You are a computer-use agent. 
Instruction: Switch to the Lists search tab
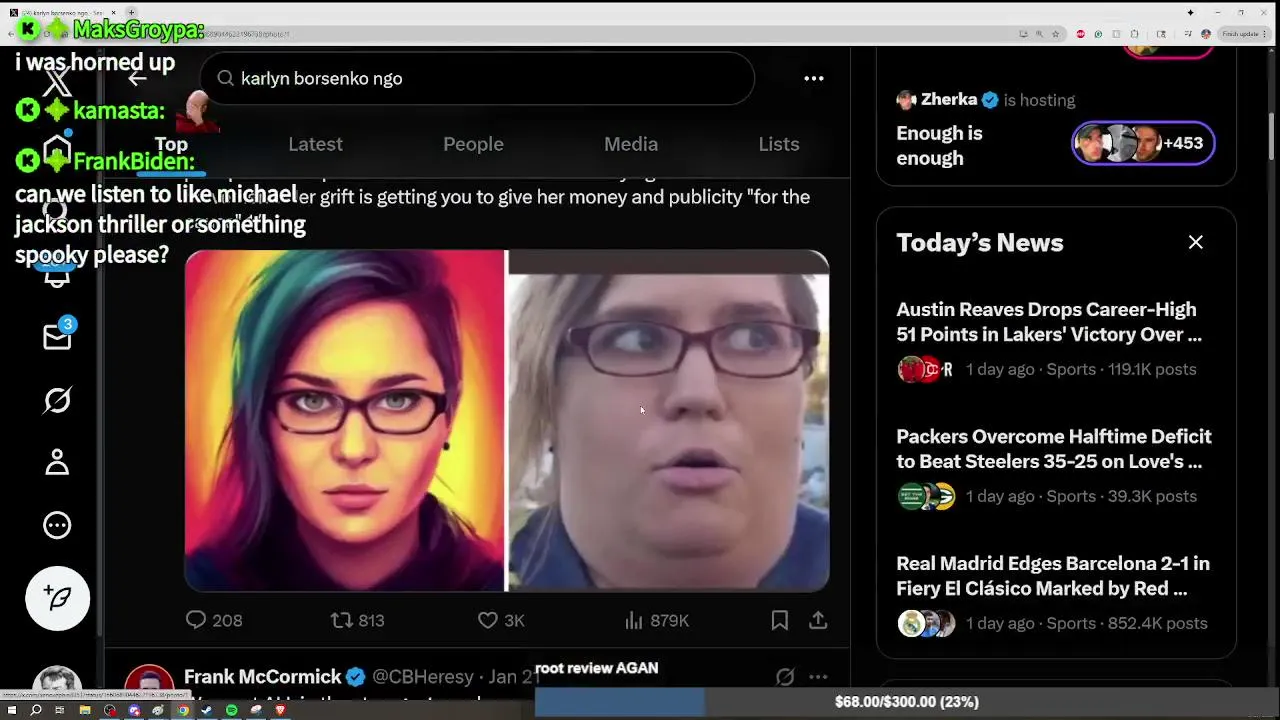(779, 144)
